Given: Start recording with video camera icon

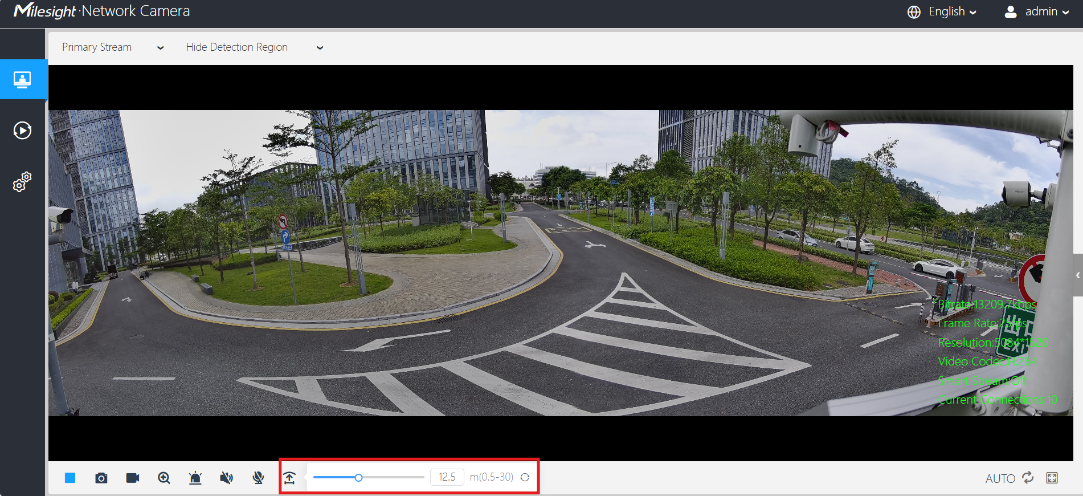Looking at the screenshot, I should click(133, 478).
